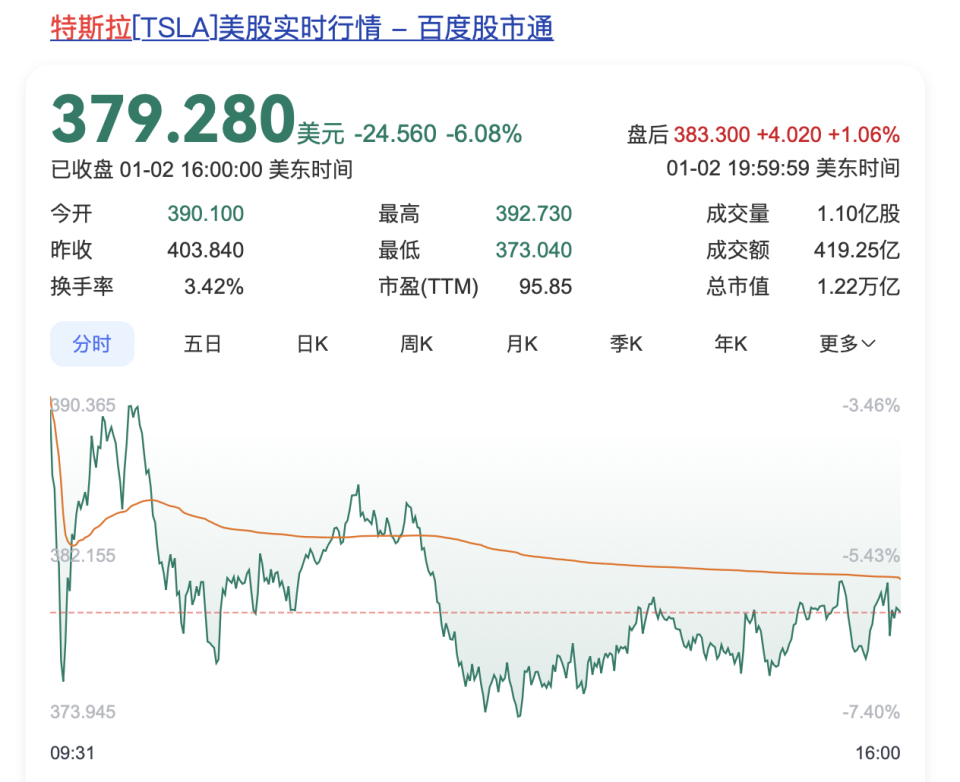Click the 最高 label
This screenshot has height=782, width=960.
click(399, 214)
